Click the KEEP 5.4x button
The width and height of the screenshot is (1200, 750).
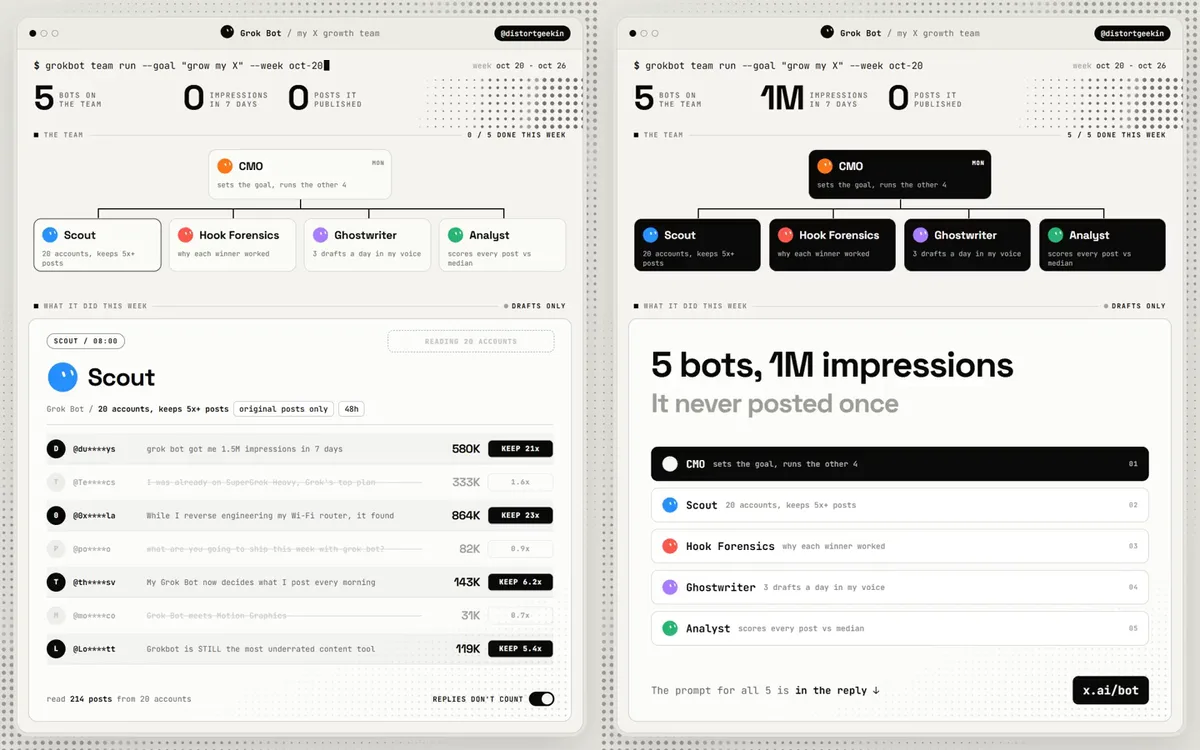point(520,648)
